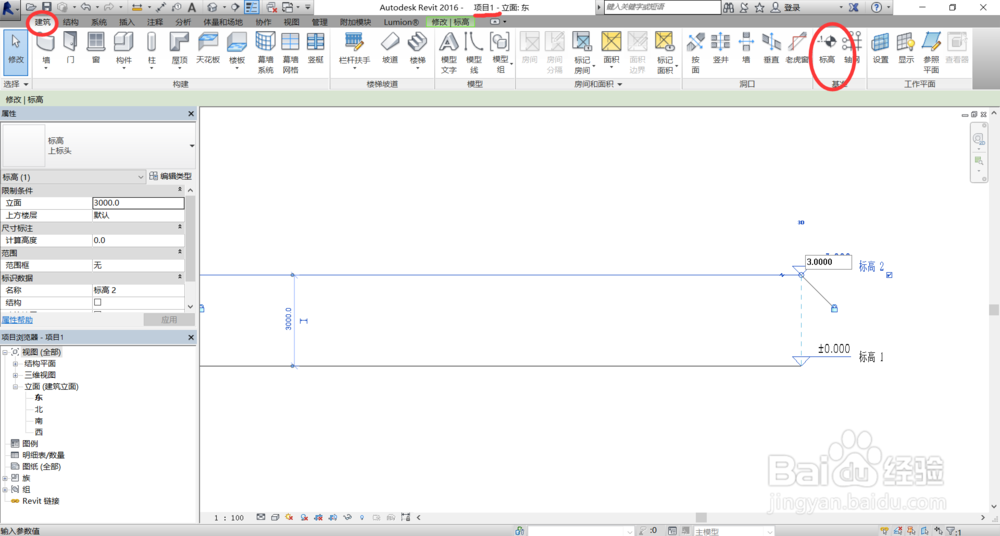Open the 标高 上标头 type selector dropdown
The width and height of the screenshot is (1000, 536).
click(192, 146)
